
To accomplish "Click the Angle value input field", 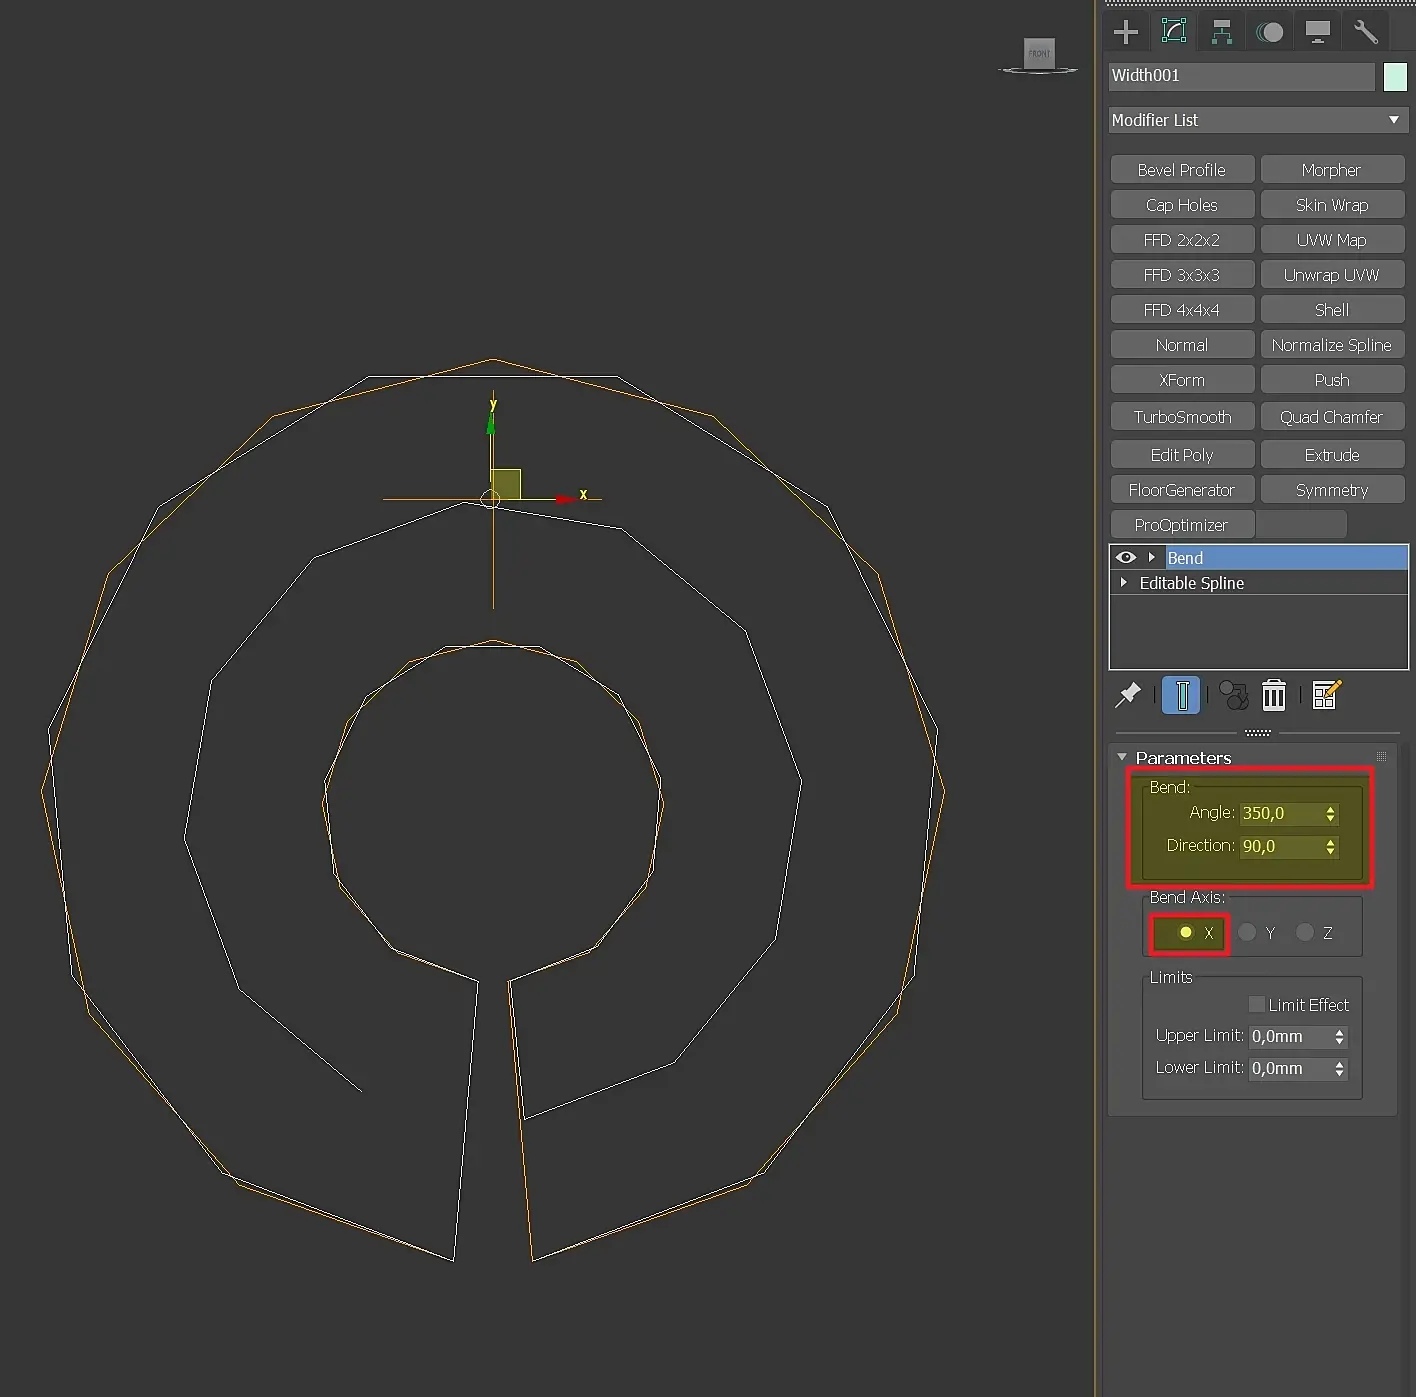I will coord(1282,813).
